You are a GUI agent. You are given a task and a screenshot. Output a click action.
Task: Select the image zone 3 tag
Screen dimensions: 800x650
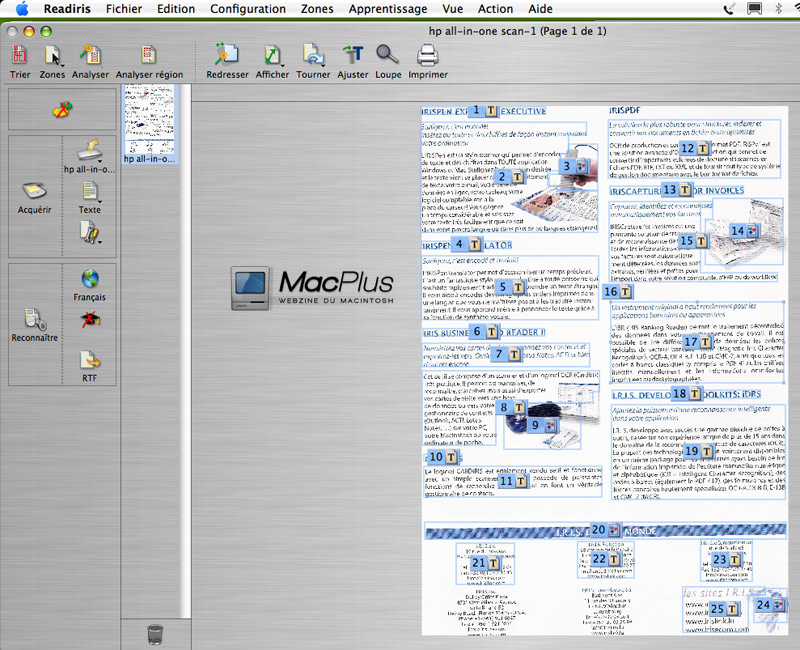click(x=573, y=166)
